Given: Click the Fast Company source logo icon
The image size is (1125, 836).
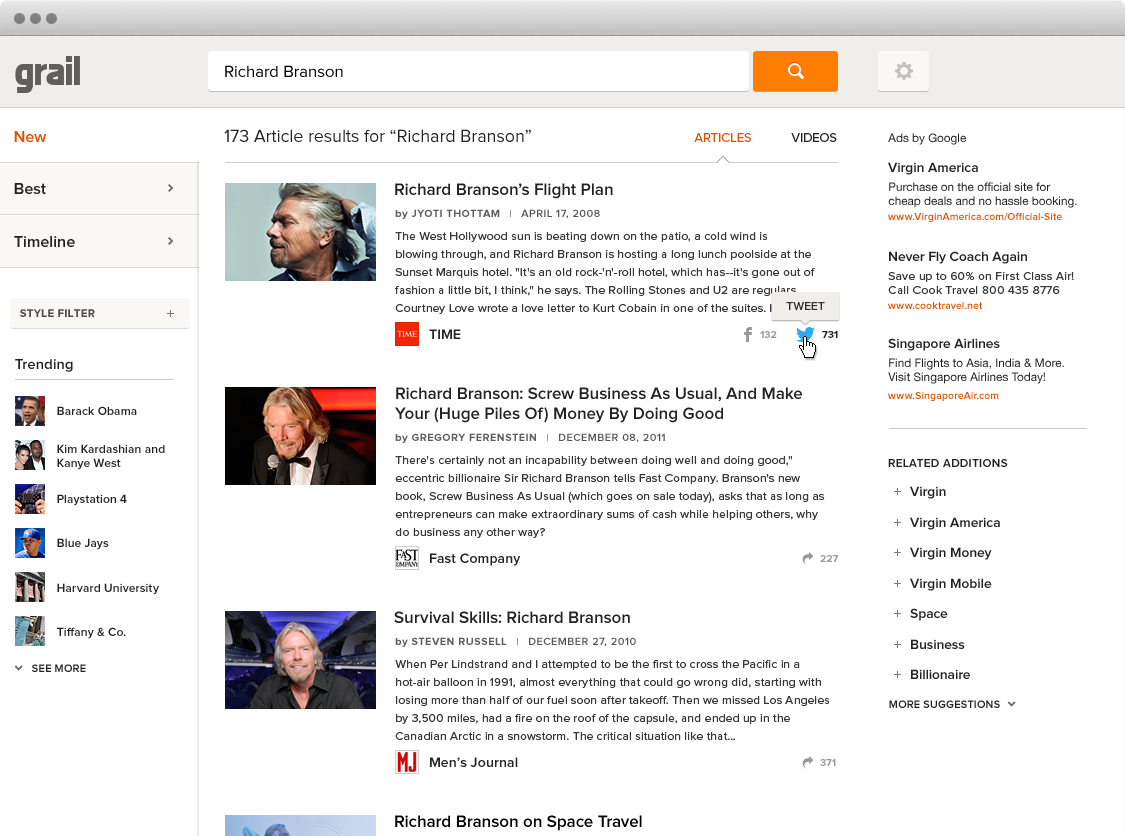Looking at the screenshot, I should [x=407, y=558].
